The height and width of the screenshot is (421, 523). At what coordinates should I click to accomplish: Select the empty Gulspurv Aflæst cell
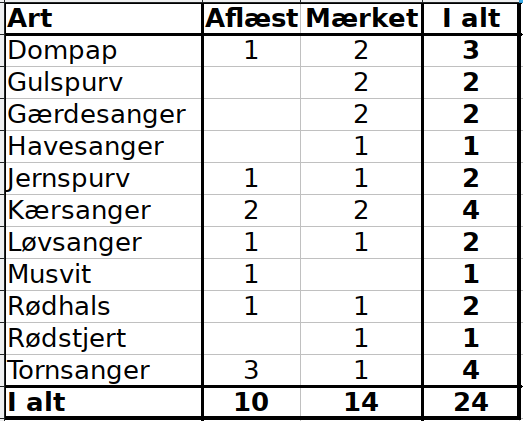[251, 82]
